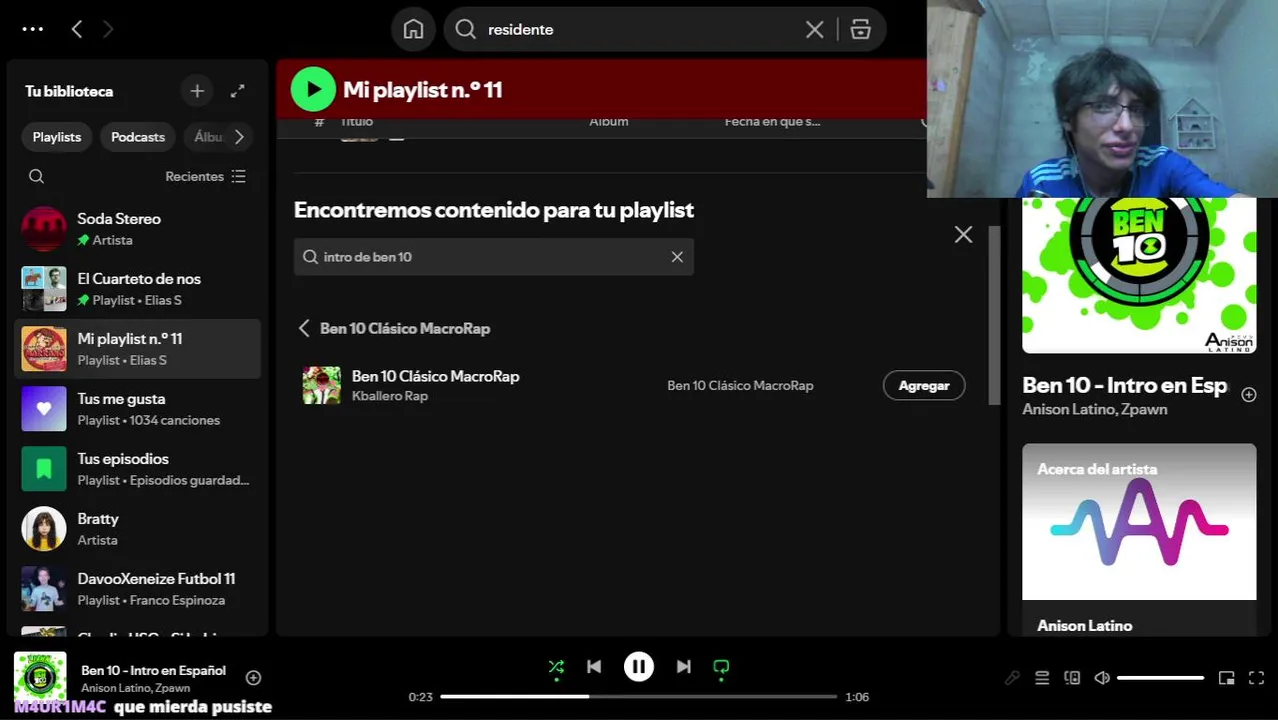1278x720 pixels.
Task: Expand the library panel
Action: click(x=238, y=91)
